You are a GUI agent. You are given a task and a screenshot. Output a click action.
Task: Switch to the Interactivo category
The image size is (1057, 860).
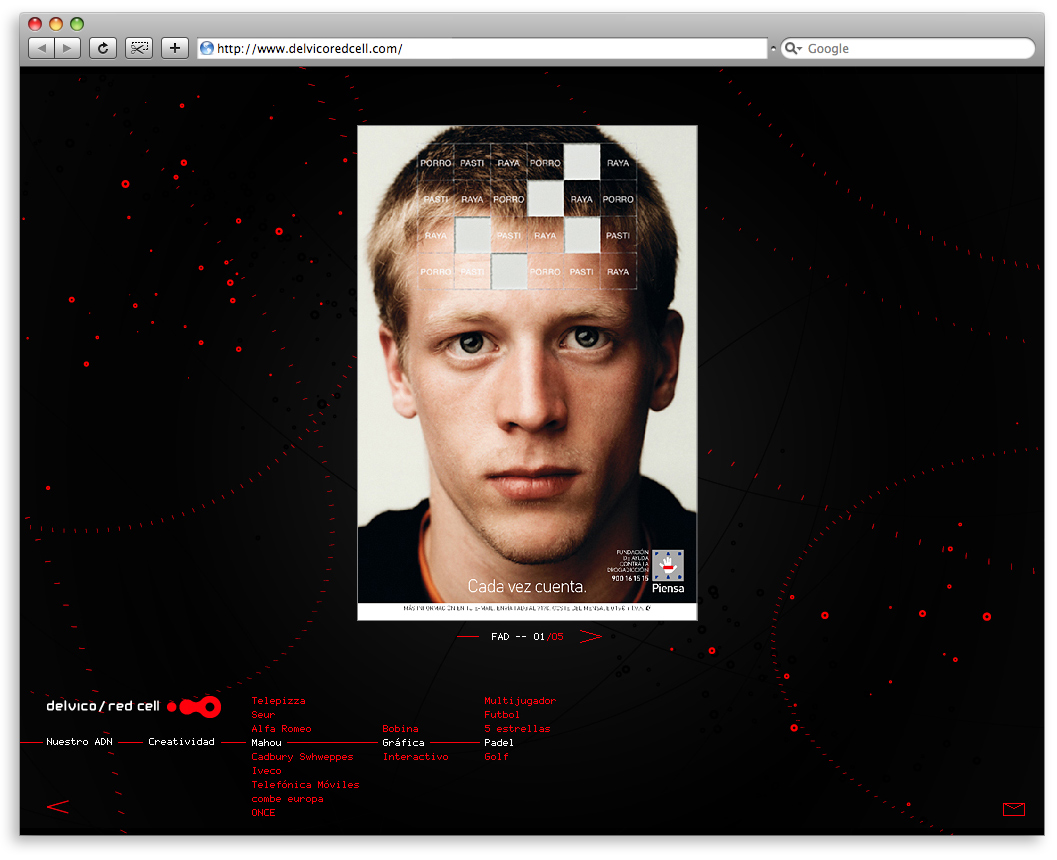pyautogui.click(x=415, y=757)
